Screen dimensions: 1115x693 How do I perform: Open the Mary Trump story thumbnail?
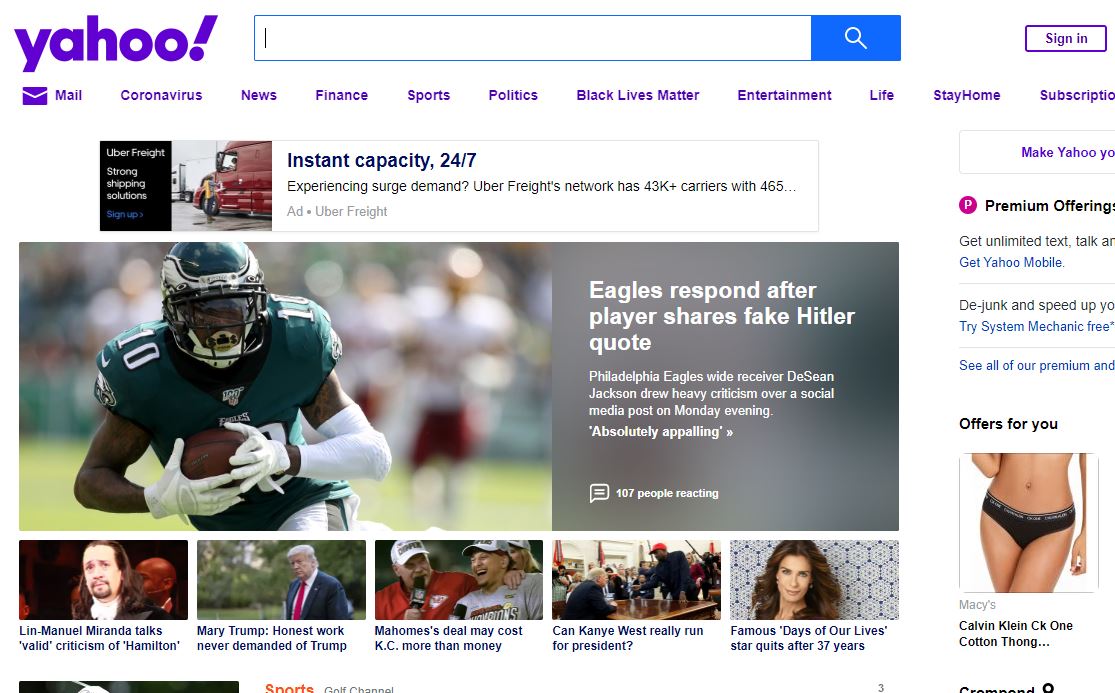click(x=282, y=580)
